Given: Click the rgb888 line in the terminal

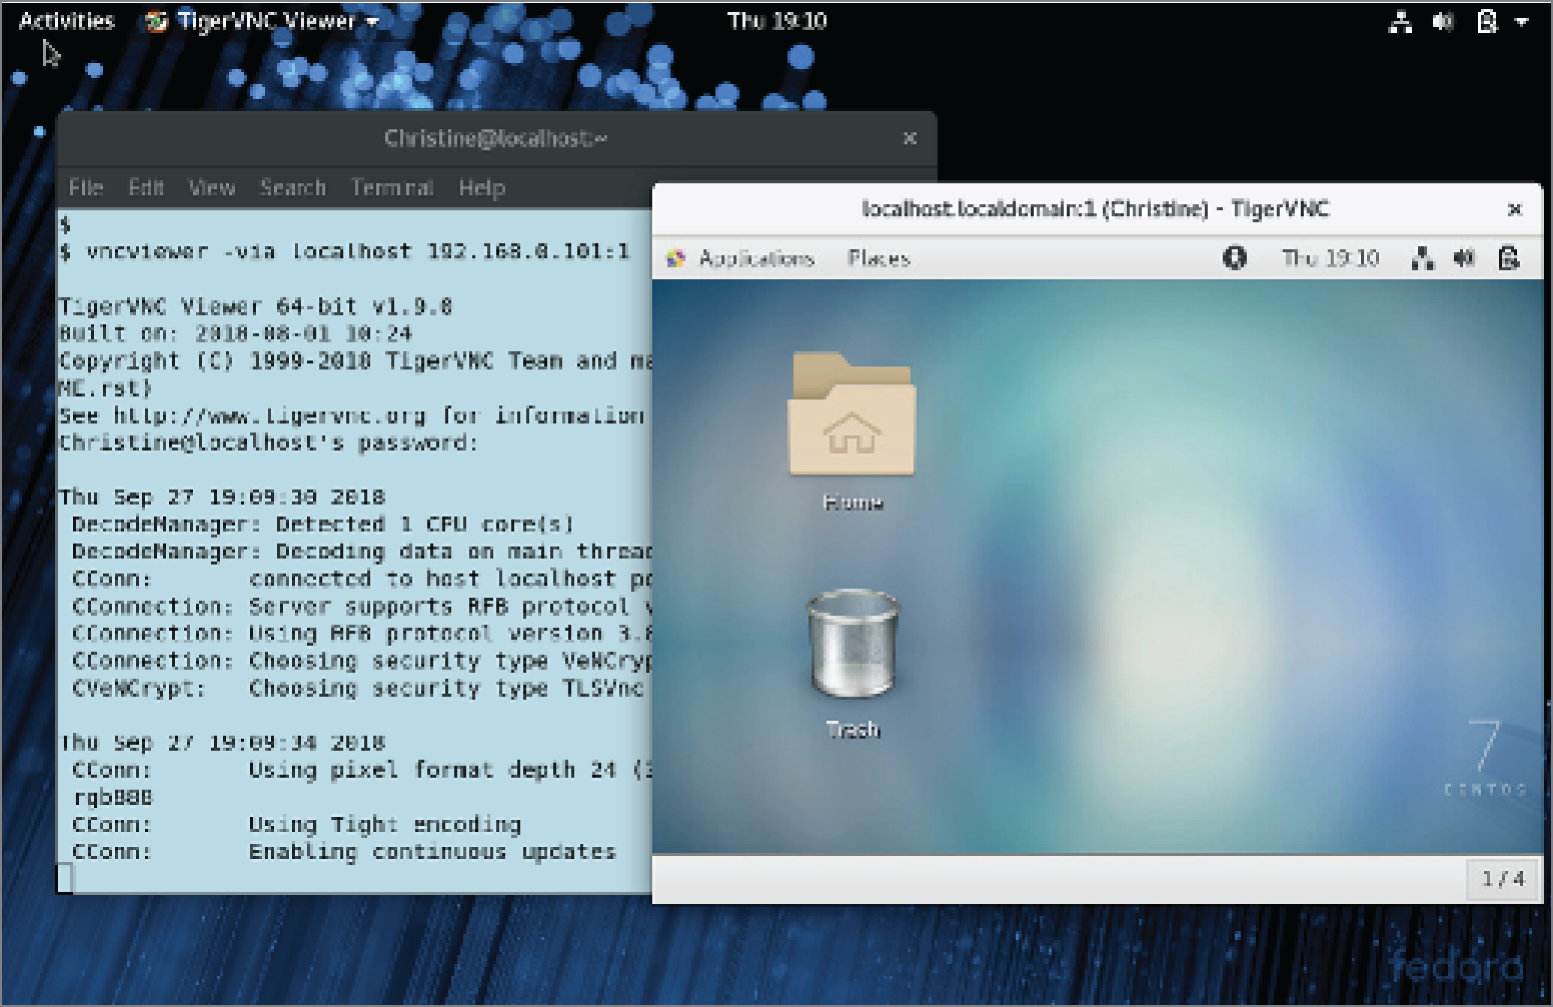Looking at the screenshot, I should [x=113, y=797].
